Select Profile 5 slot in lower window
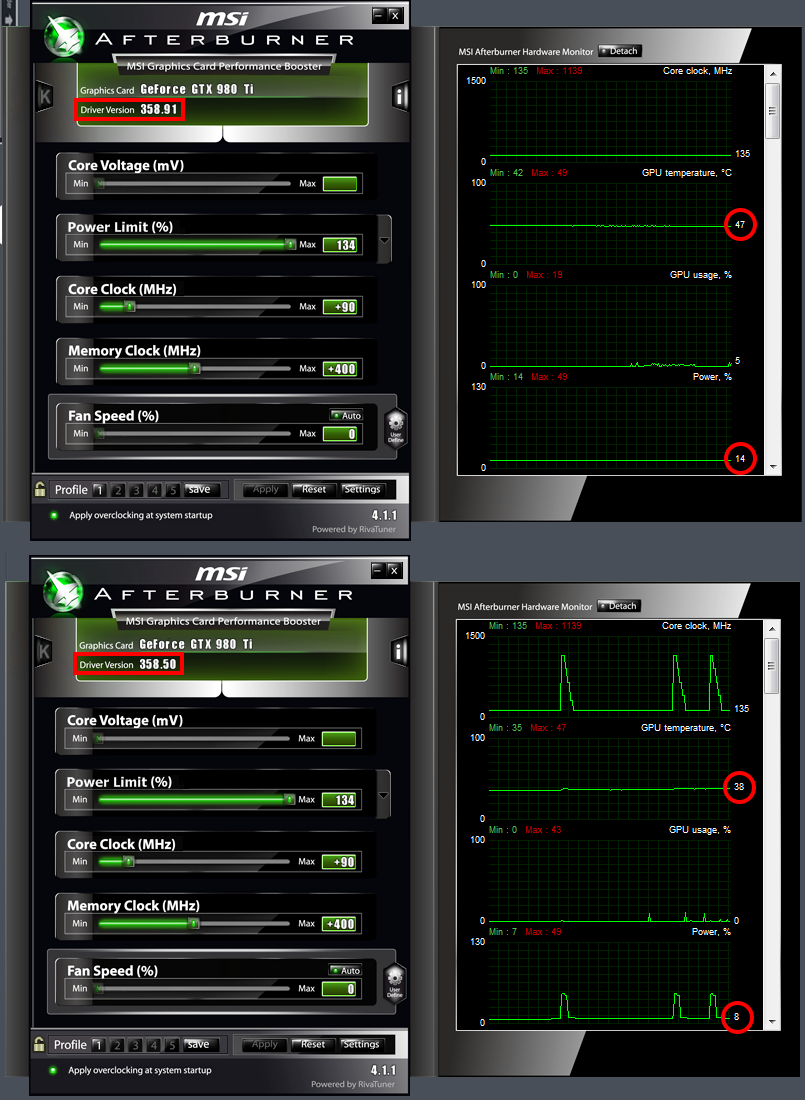The height and width of the screenshot is (1100, 805). (x=172, y=1045)
